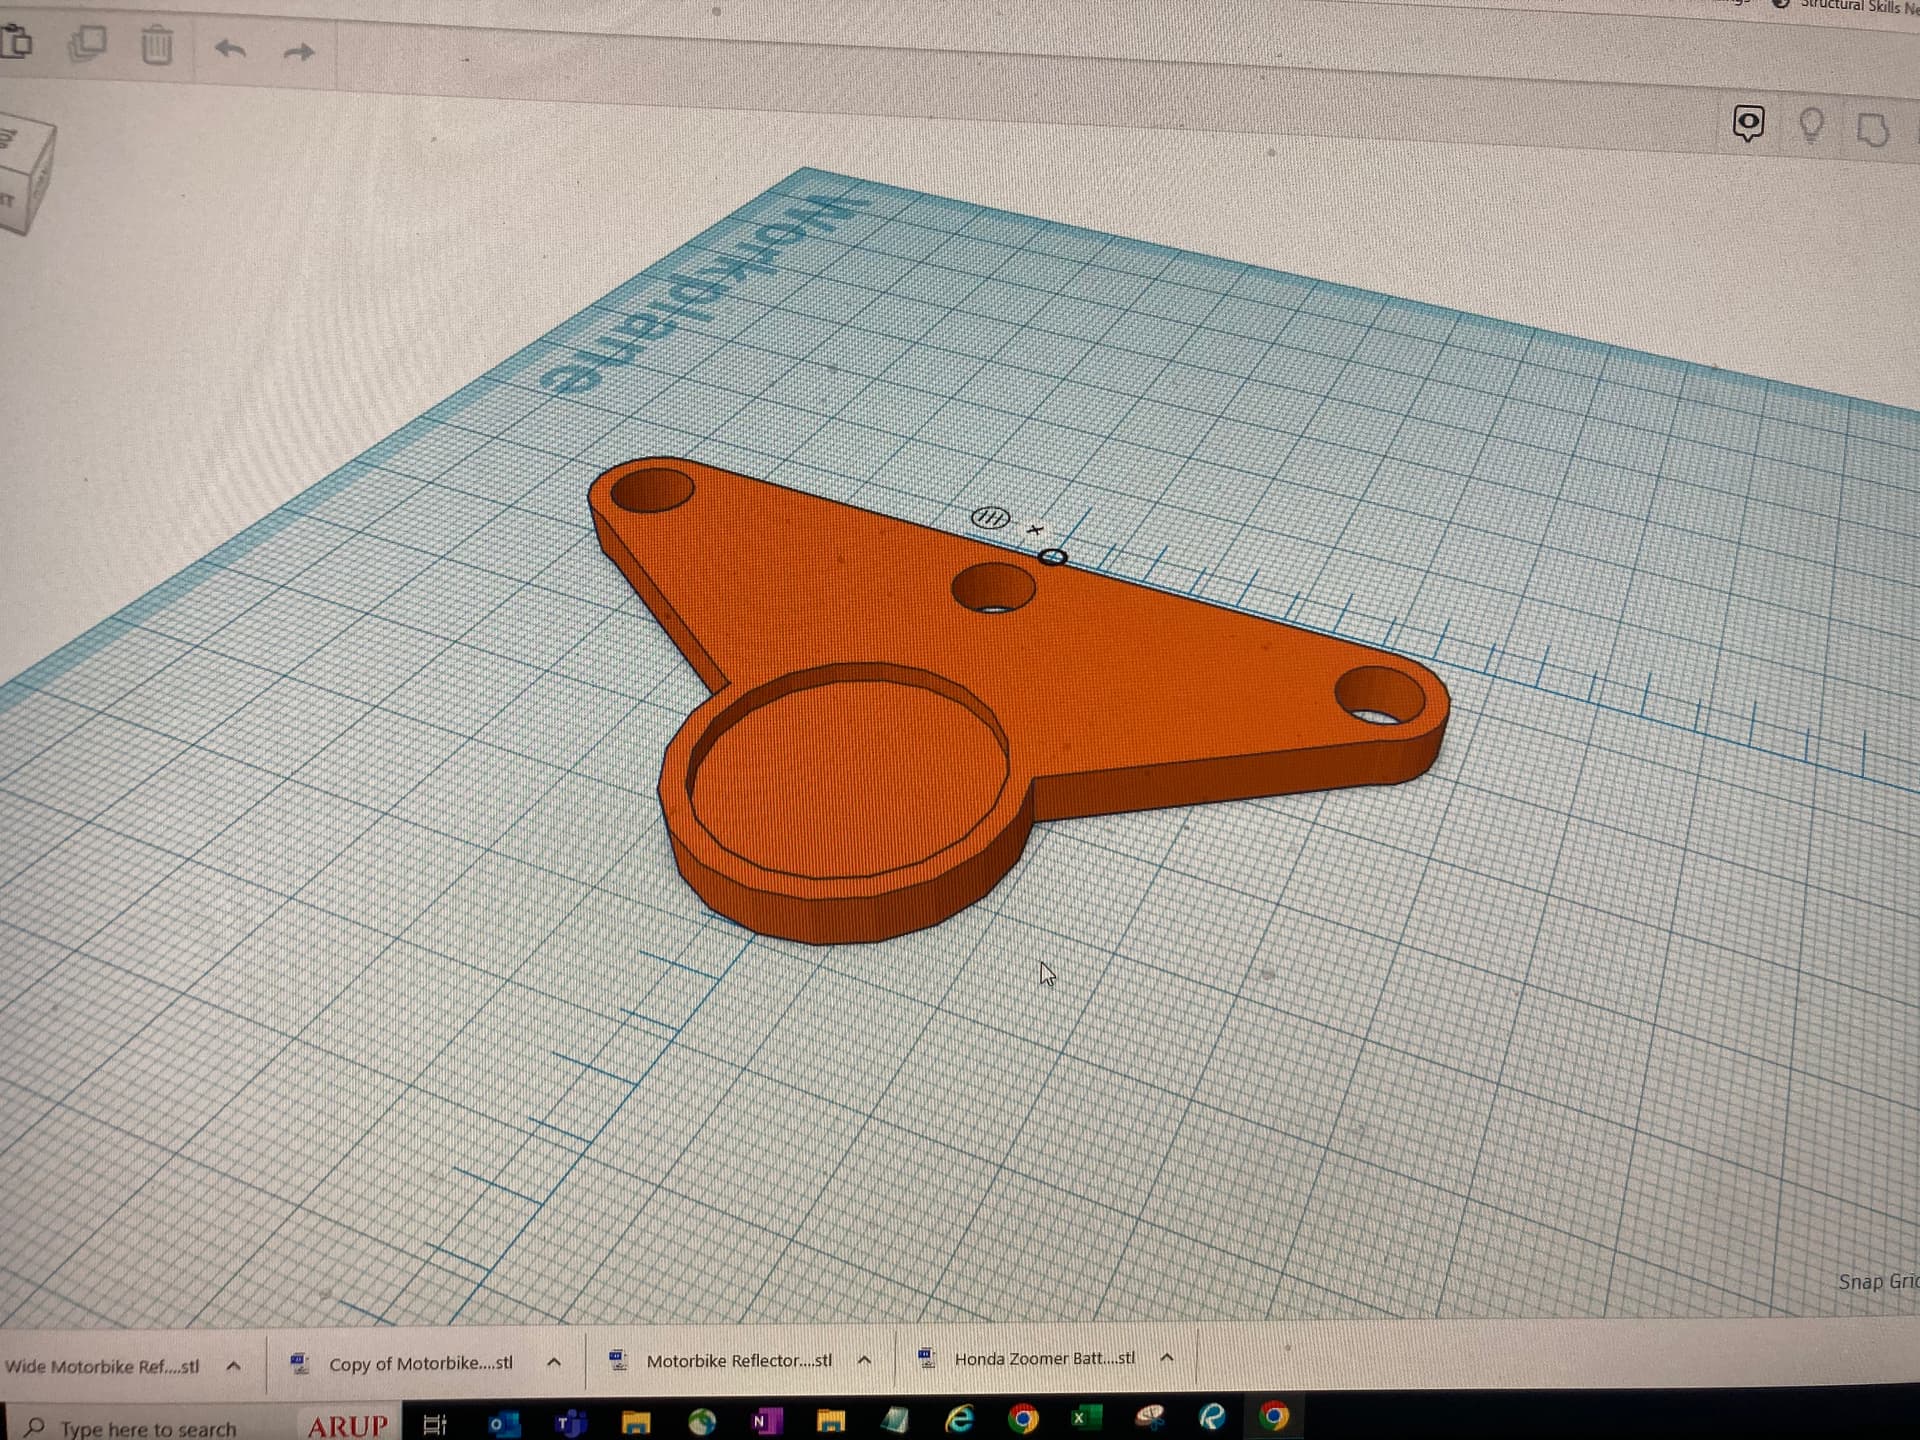The width and height of the screenshot is (1920, 1440).
Task: Toggle the Show all lightbulb icon
Action: (1811, 126)
